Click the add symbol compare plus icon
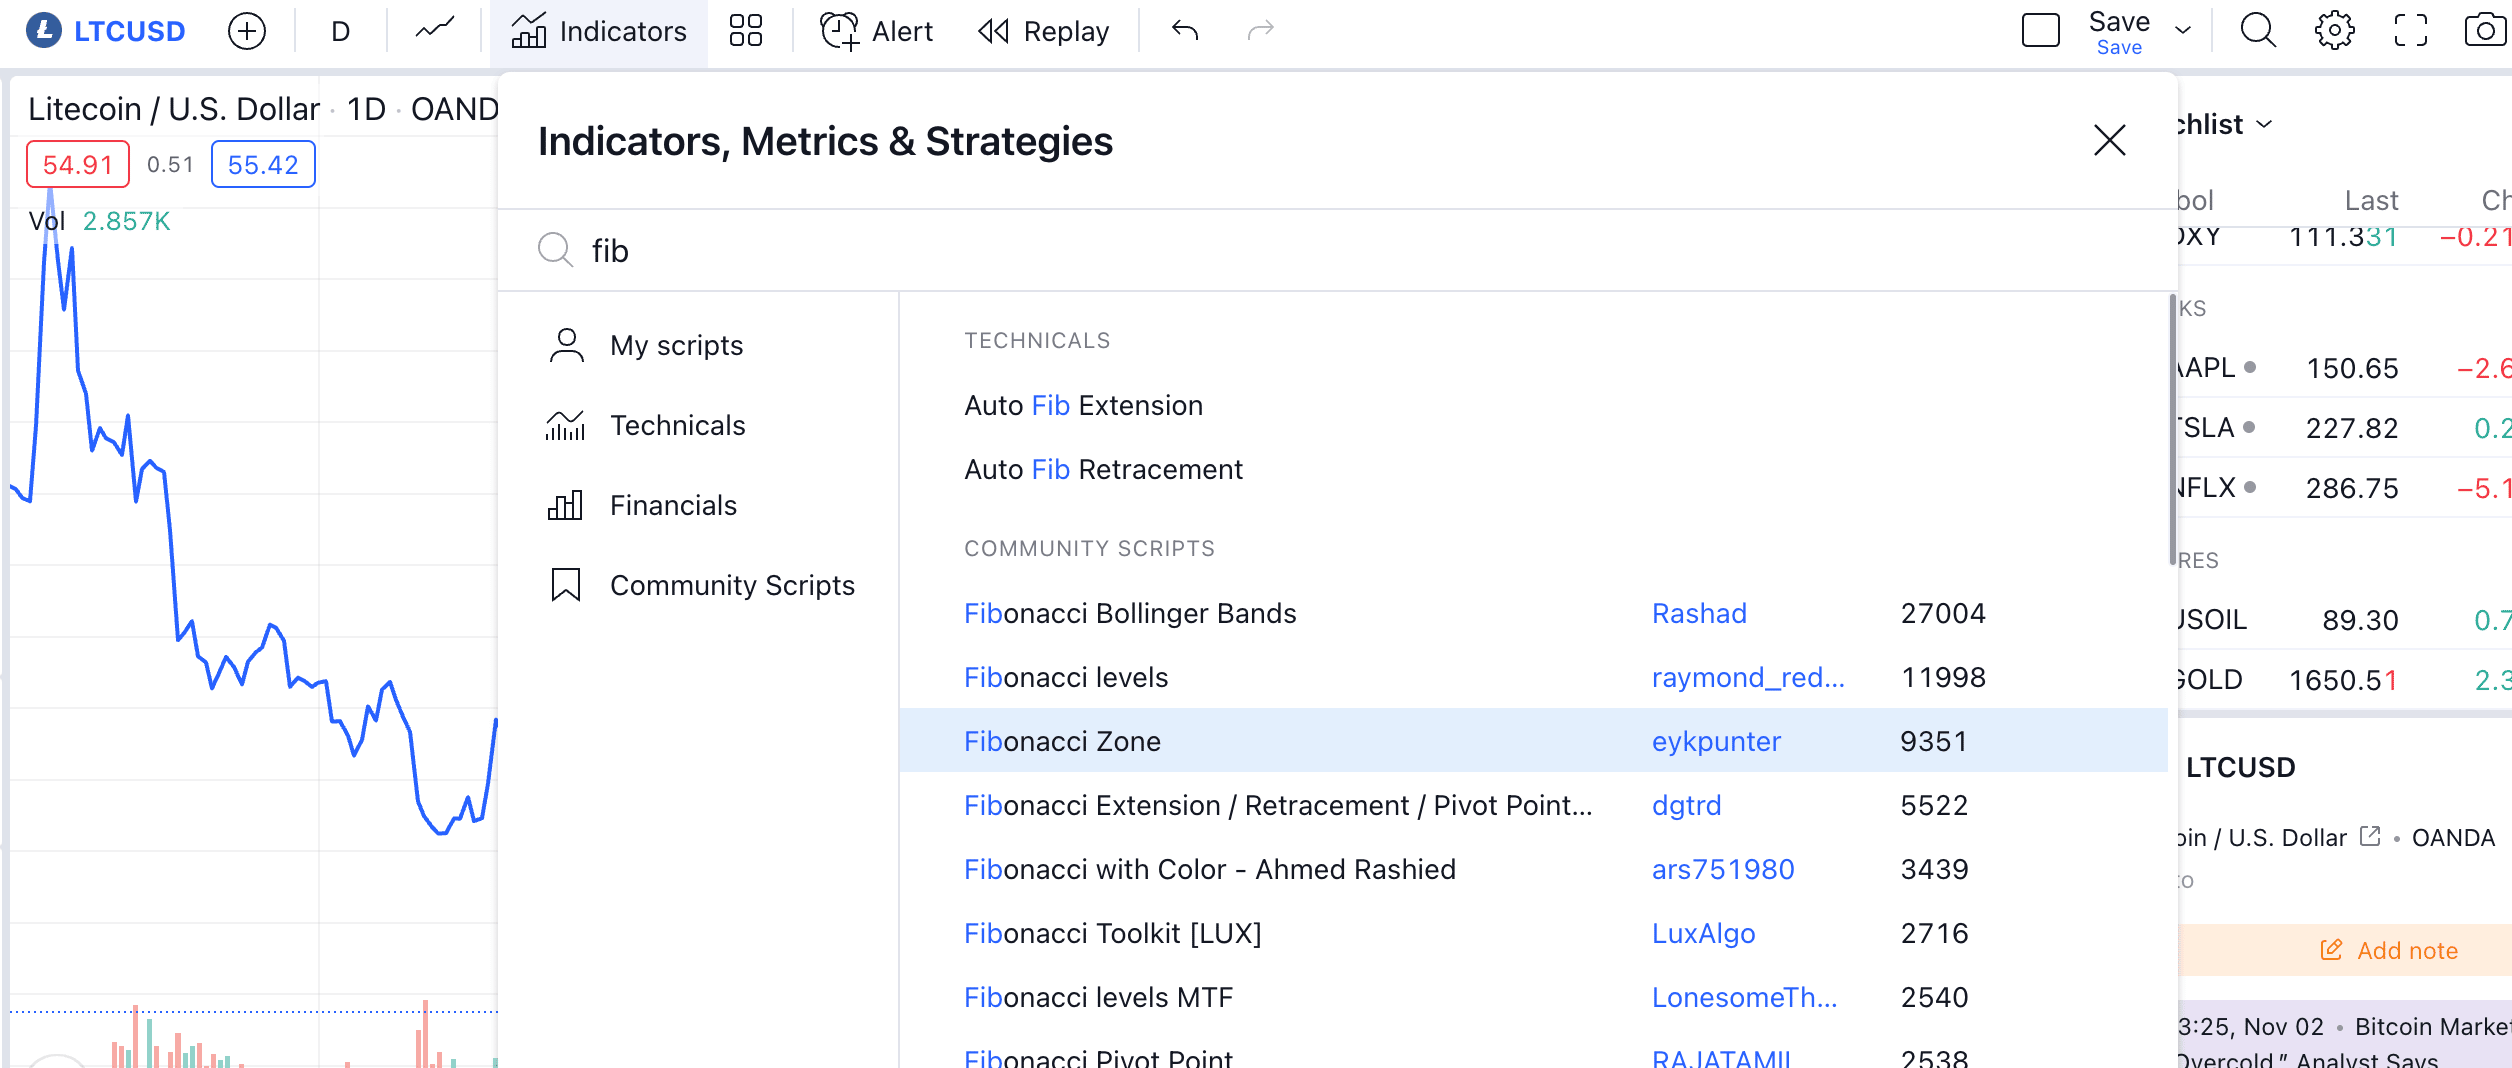This screenshot has height=1068, width=2512. pos(247,31)
